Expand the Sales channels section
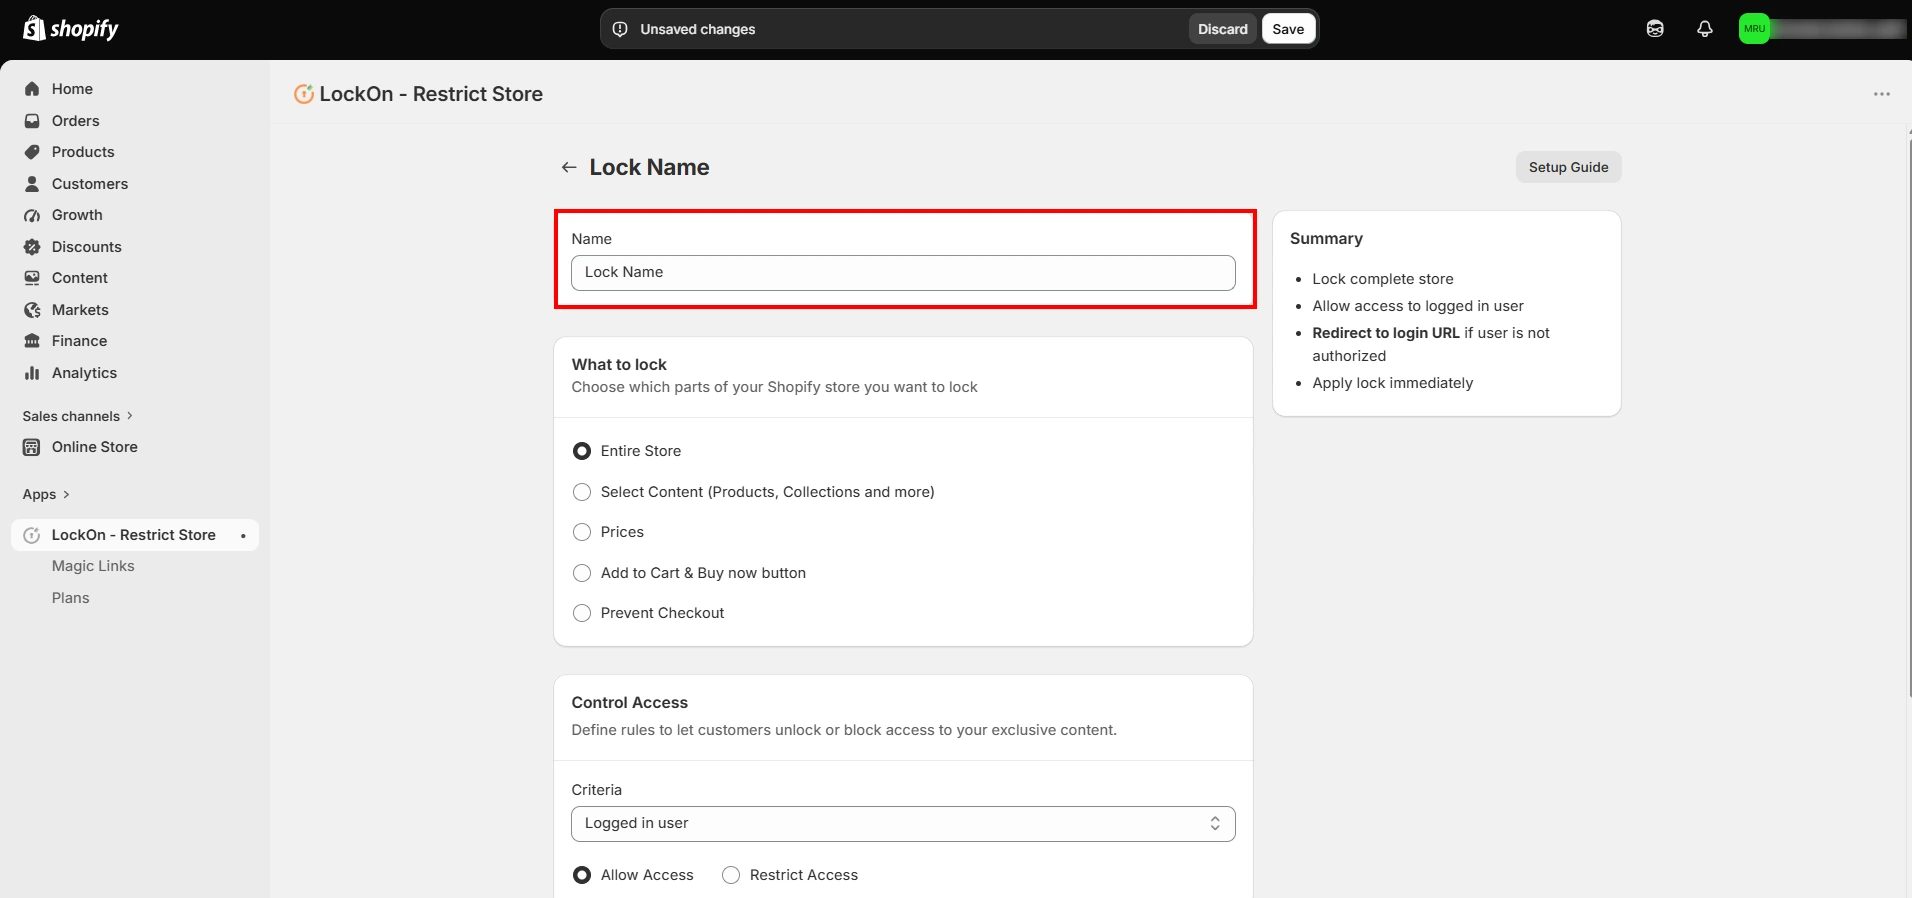 pos(78,416)
